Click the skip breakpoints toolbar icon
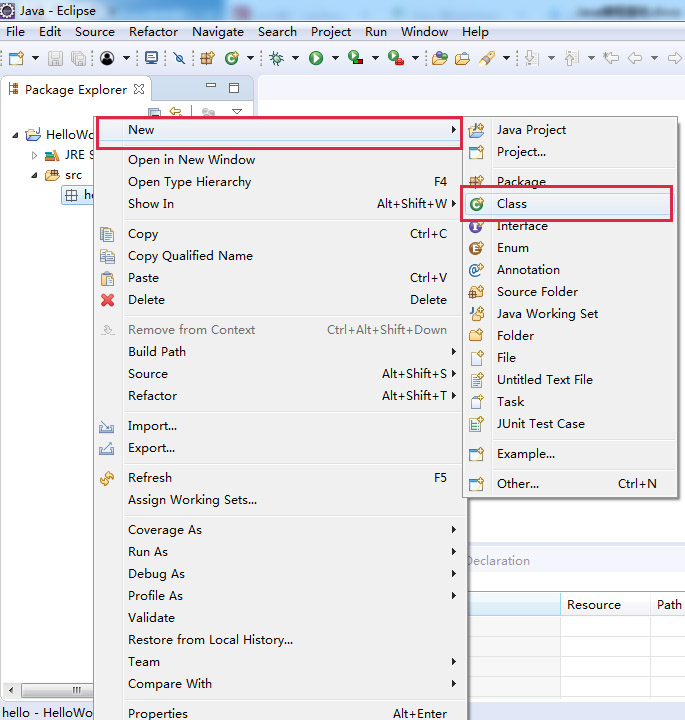The width and height of the screenshot is (685, 720). [179, 58]
